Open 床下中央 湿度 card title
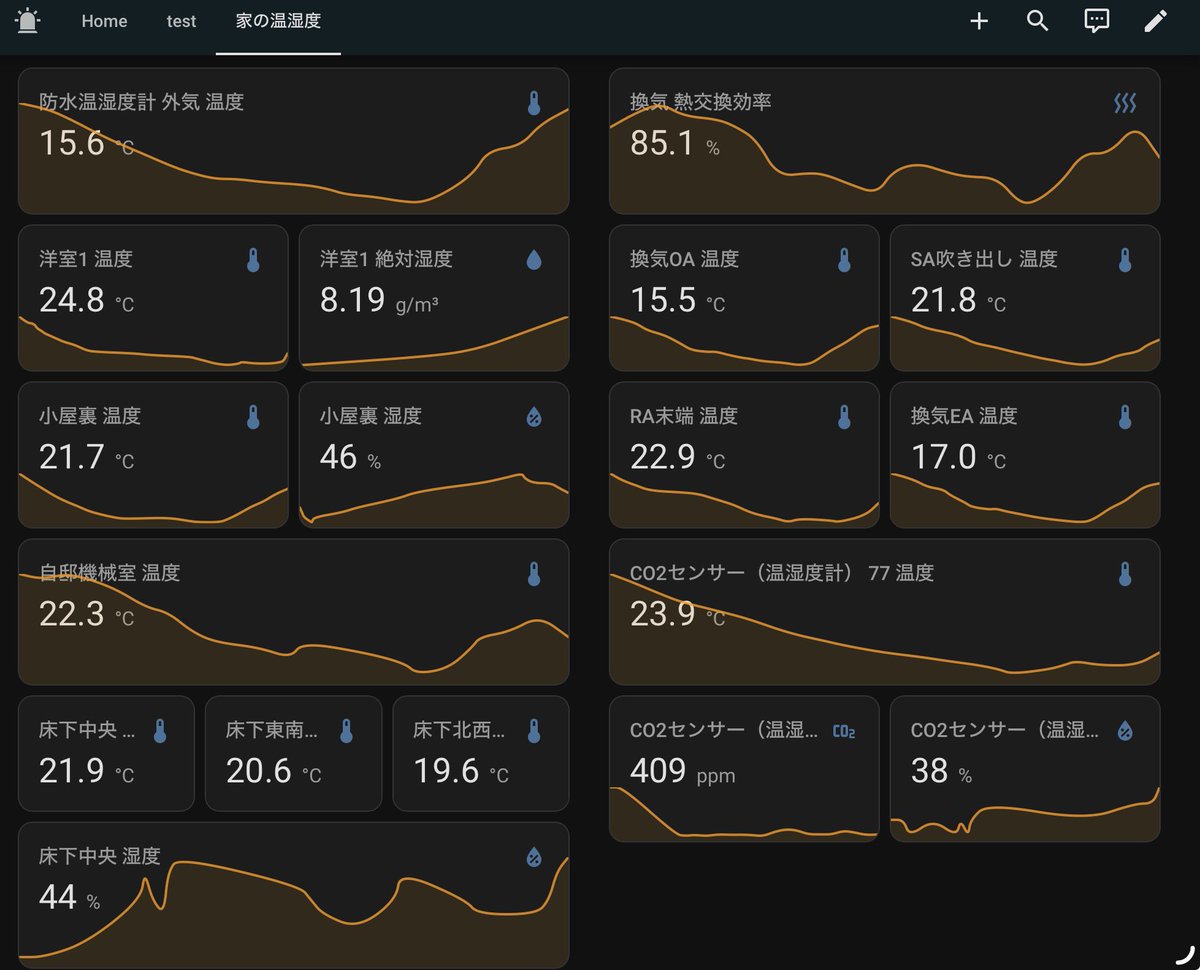 click(100, 856)
